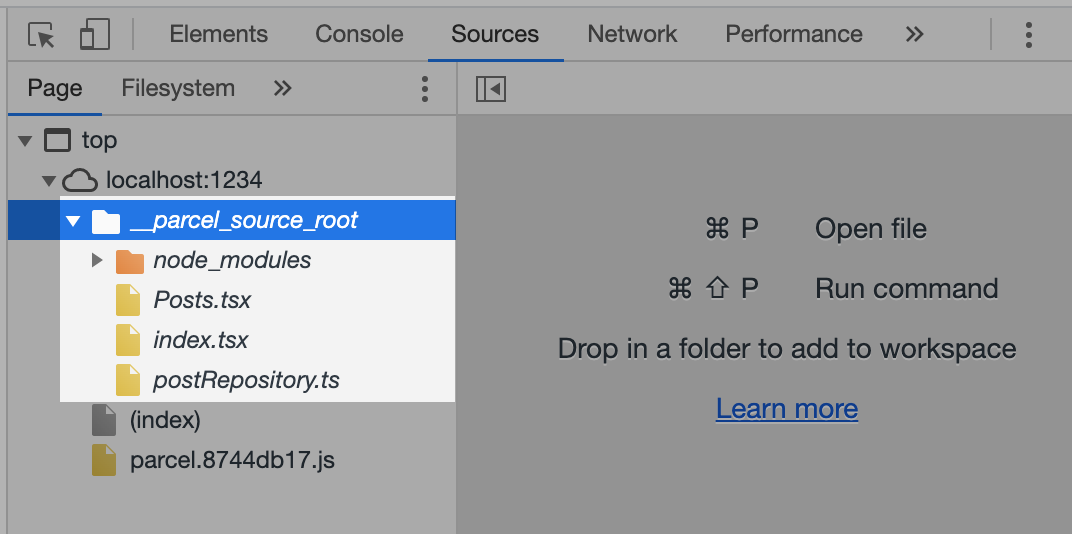
Task: Show more DevTools tabs chevron
Action: (x=914, y=34)
